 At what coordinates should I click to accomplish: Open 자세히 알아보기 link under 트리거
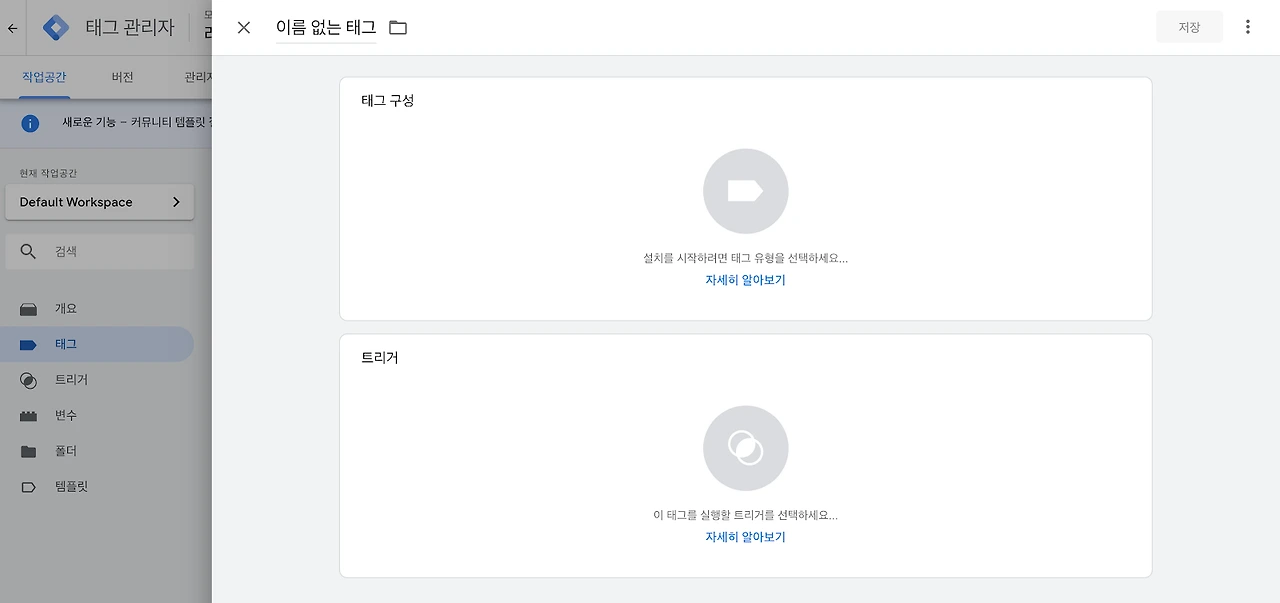tap(745, 537)
